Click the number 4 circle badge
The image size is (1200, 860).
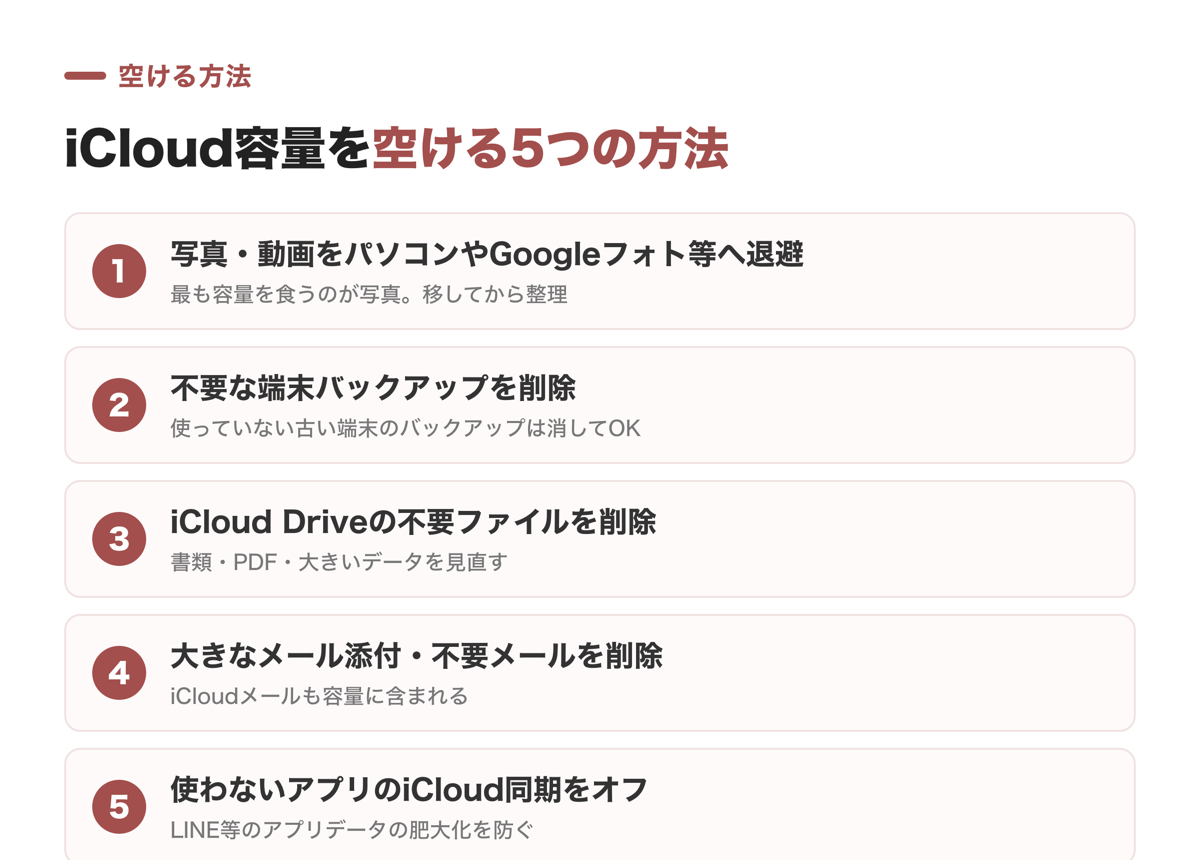119,673
